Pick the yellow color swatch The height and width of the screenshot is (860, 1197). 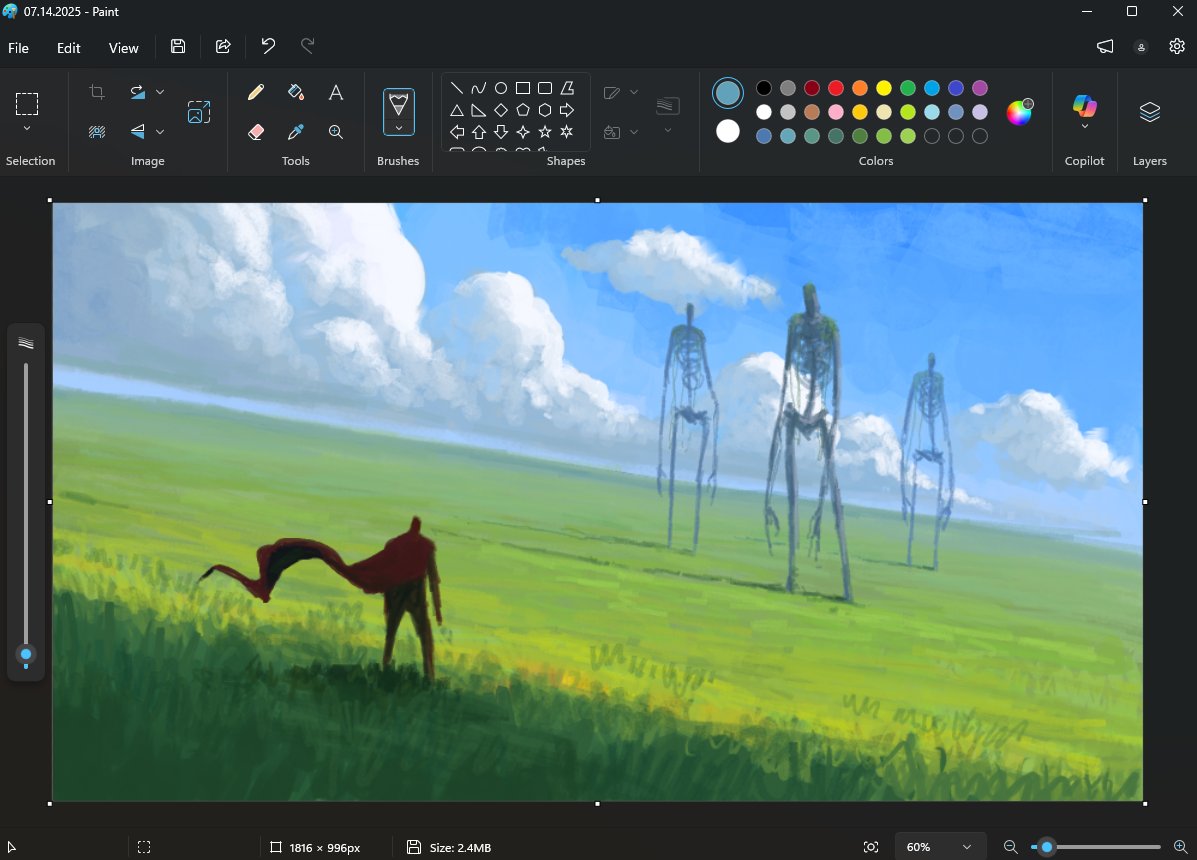(884, 88)
